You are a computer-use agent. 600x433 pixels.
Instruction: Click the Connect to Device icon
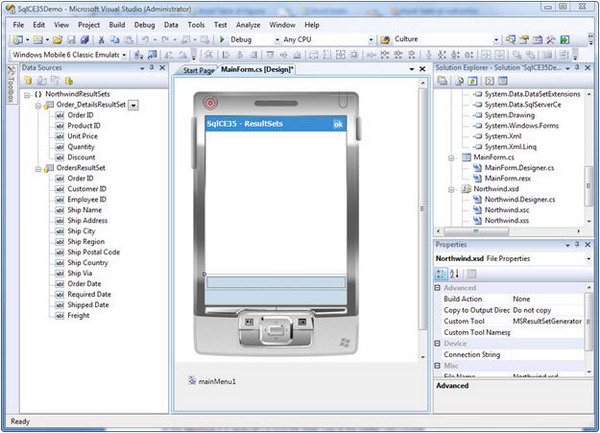[139, 55]
